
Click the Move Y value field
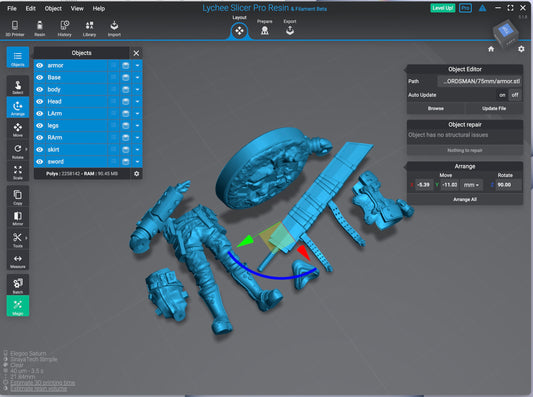point(449,185)
